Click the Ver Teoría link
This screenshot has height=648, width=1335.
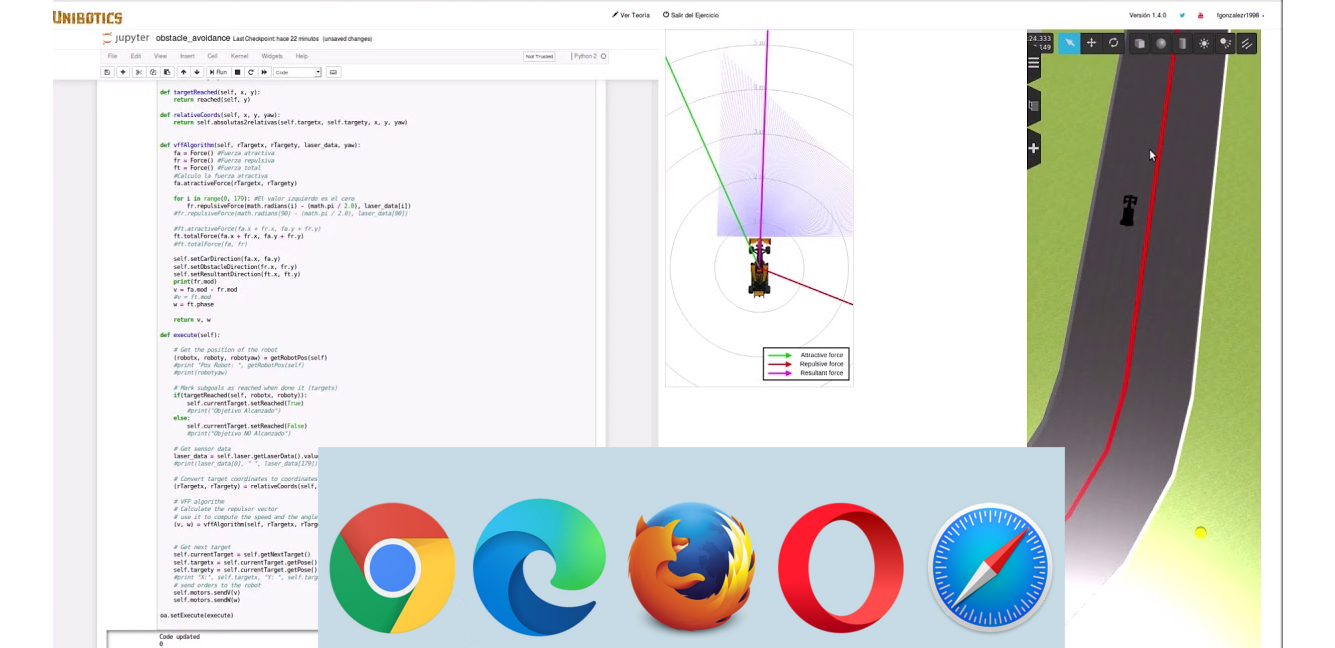631,15
